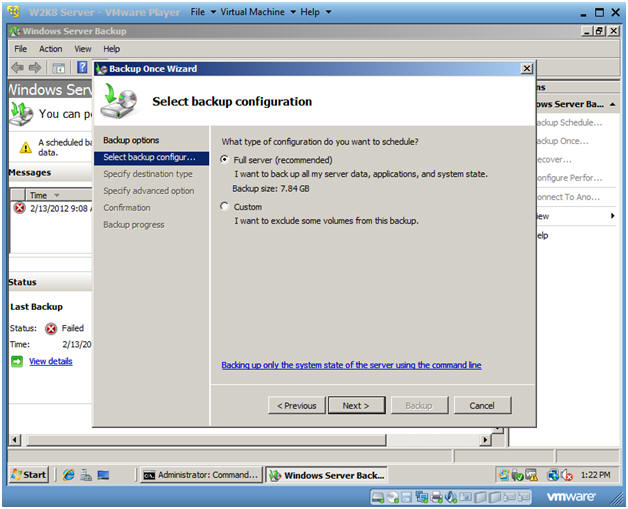Open the Action menu
This screenshot has height=509, width=628.
50,49
